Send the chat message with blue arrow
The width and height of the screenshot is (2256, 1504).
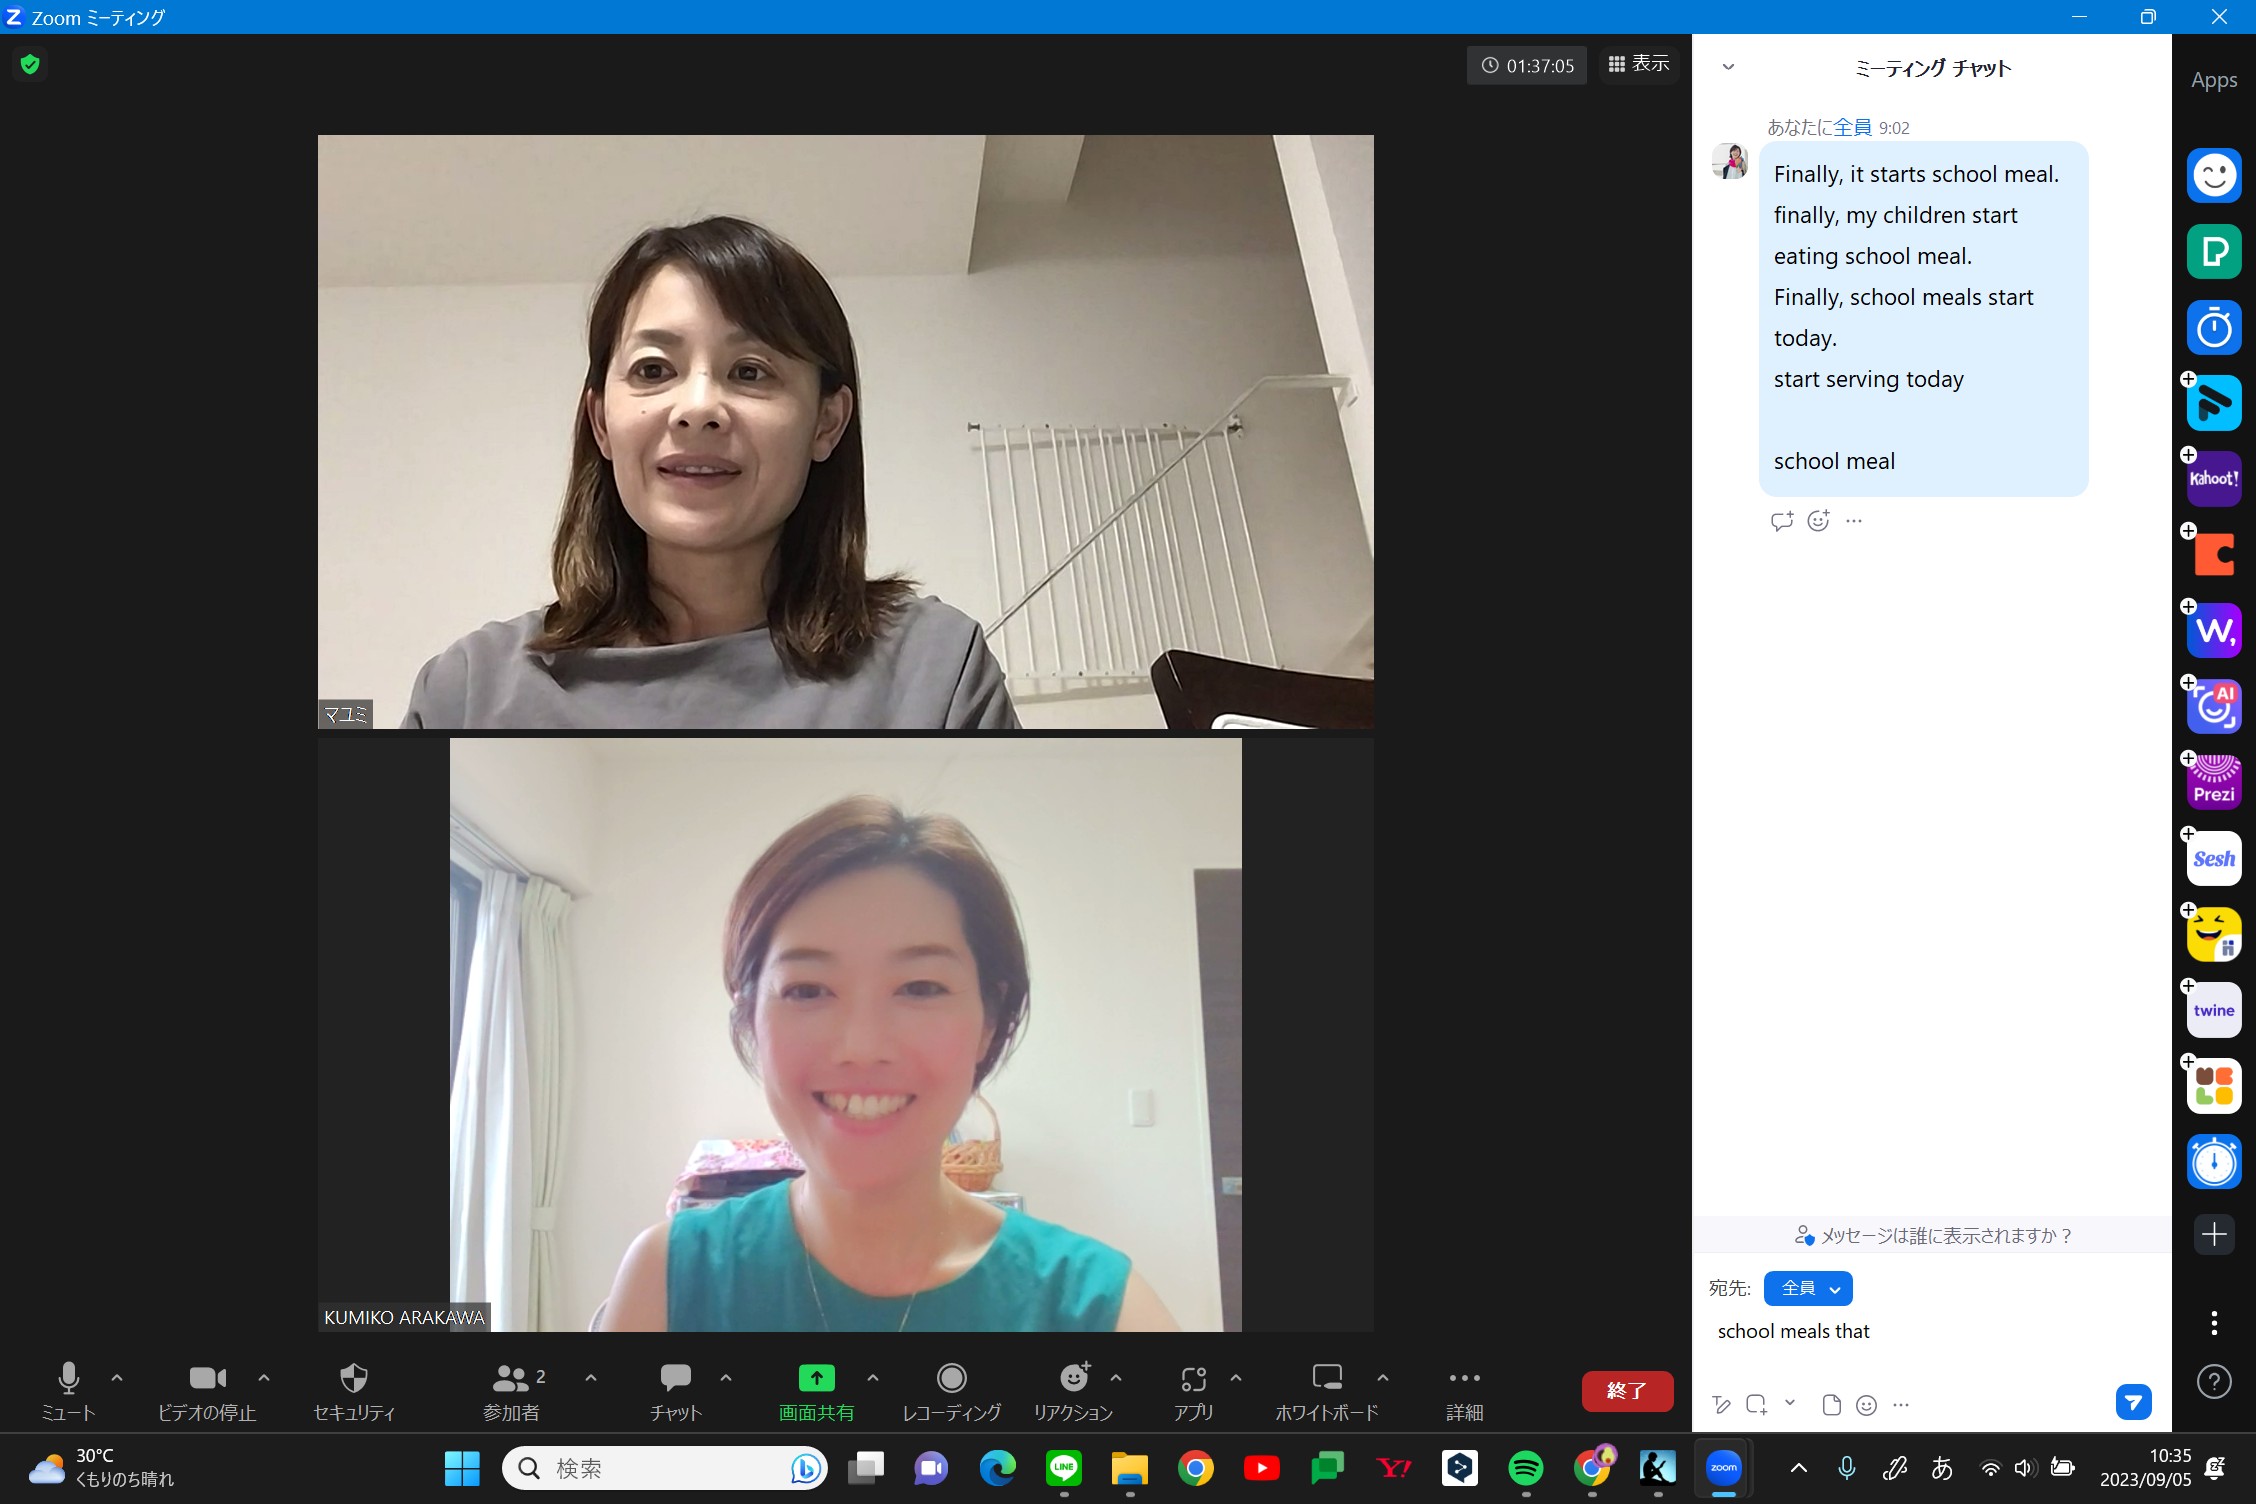2133,1402
